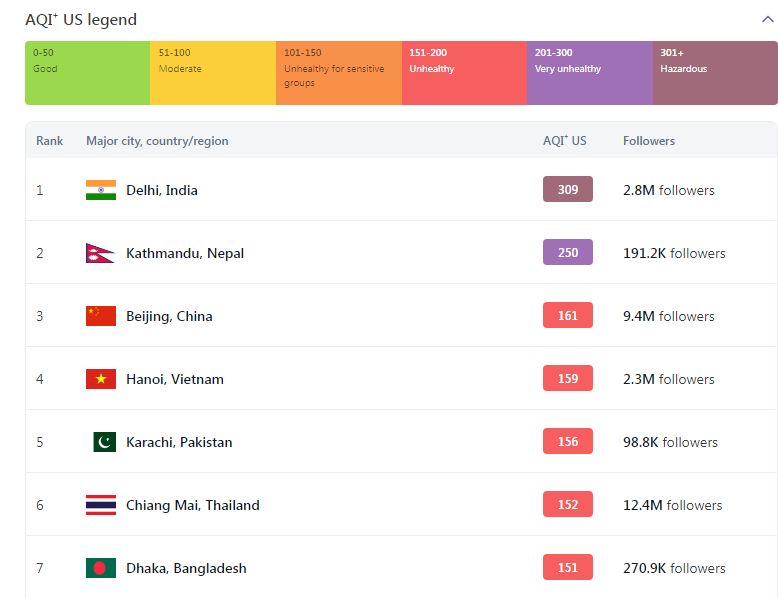Viewport: 778px width, 598px height.
Task: Open the Delhi, India link
Action: 162,190
